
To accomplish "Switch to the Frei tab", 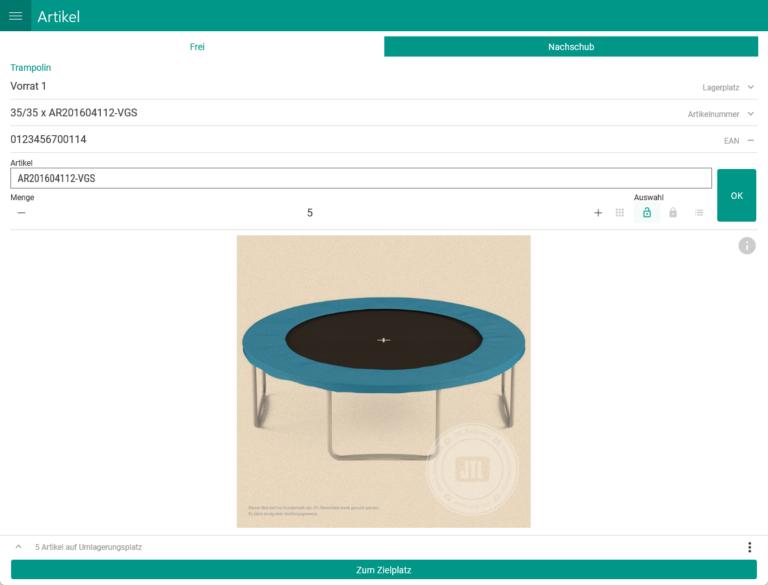I will tap(197, 47).
